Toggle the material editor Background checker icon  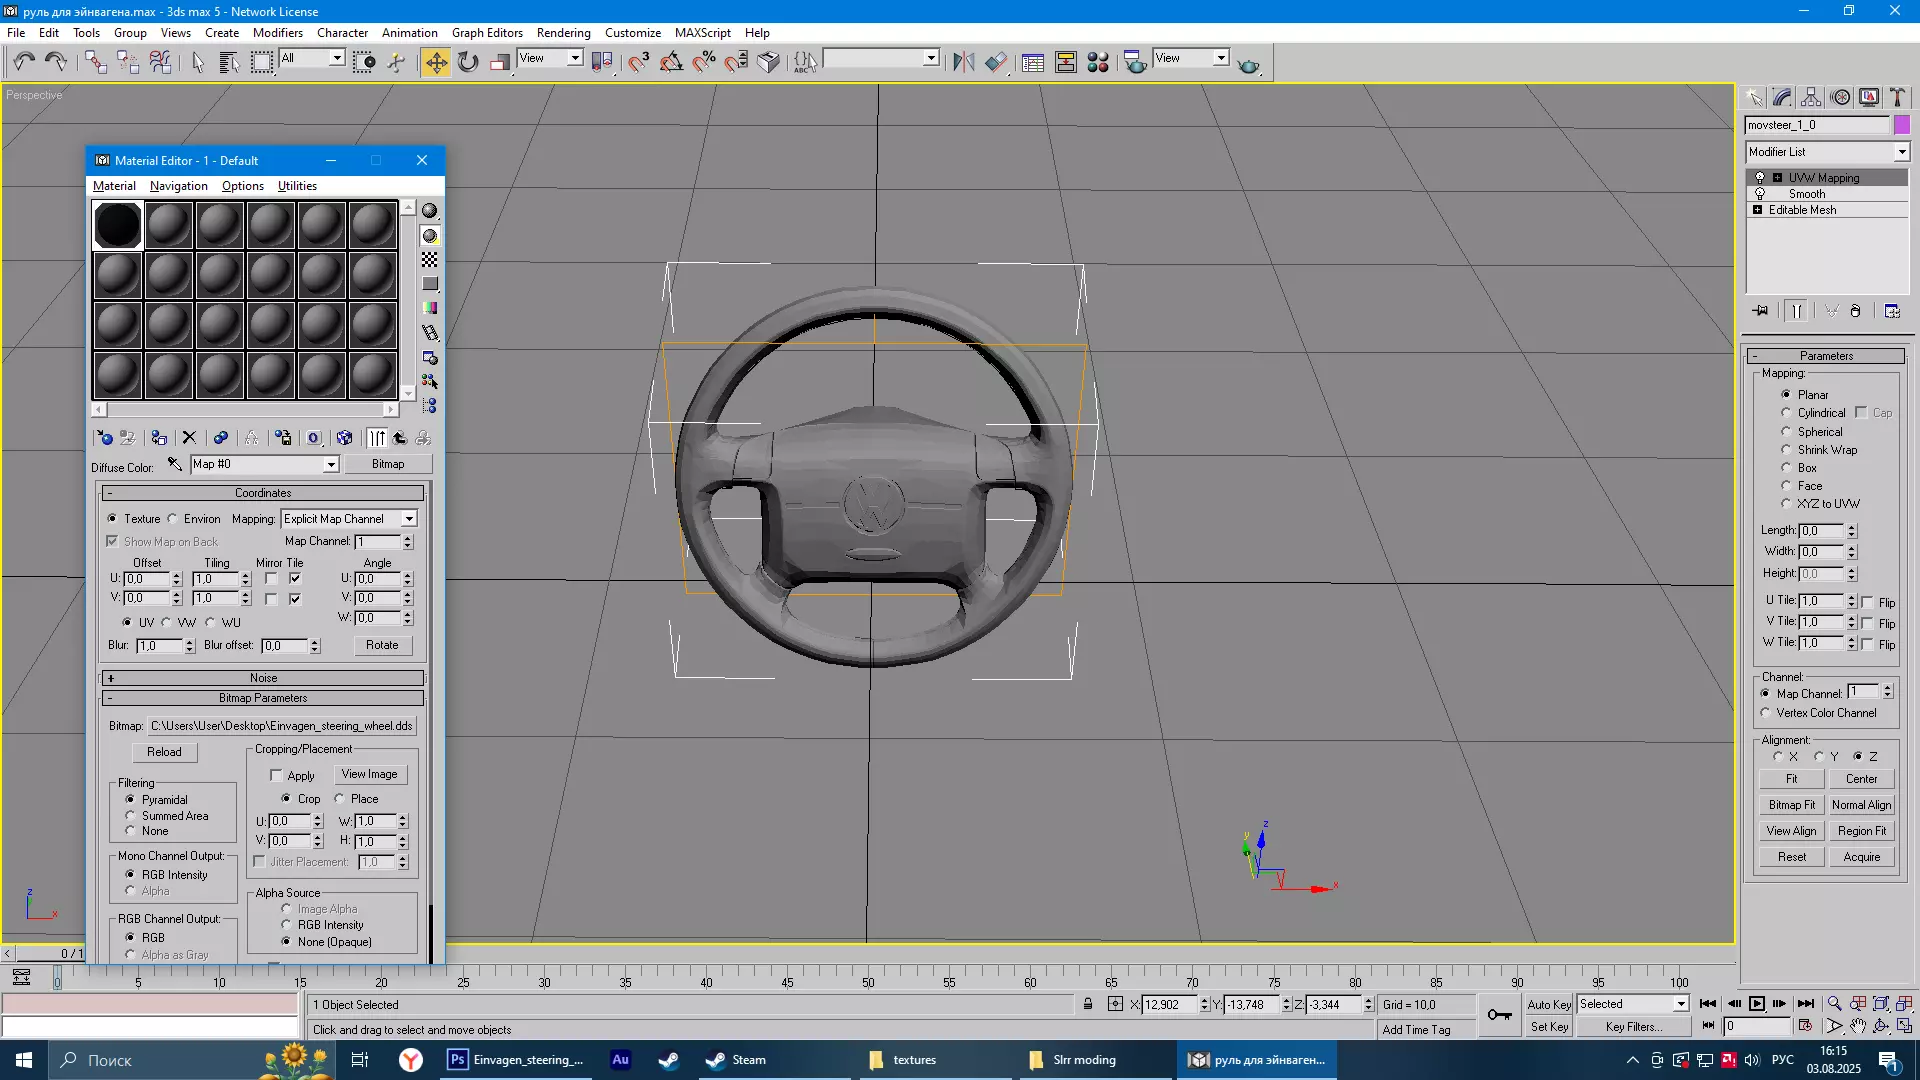point(430,259)
